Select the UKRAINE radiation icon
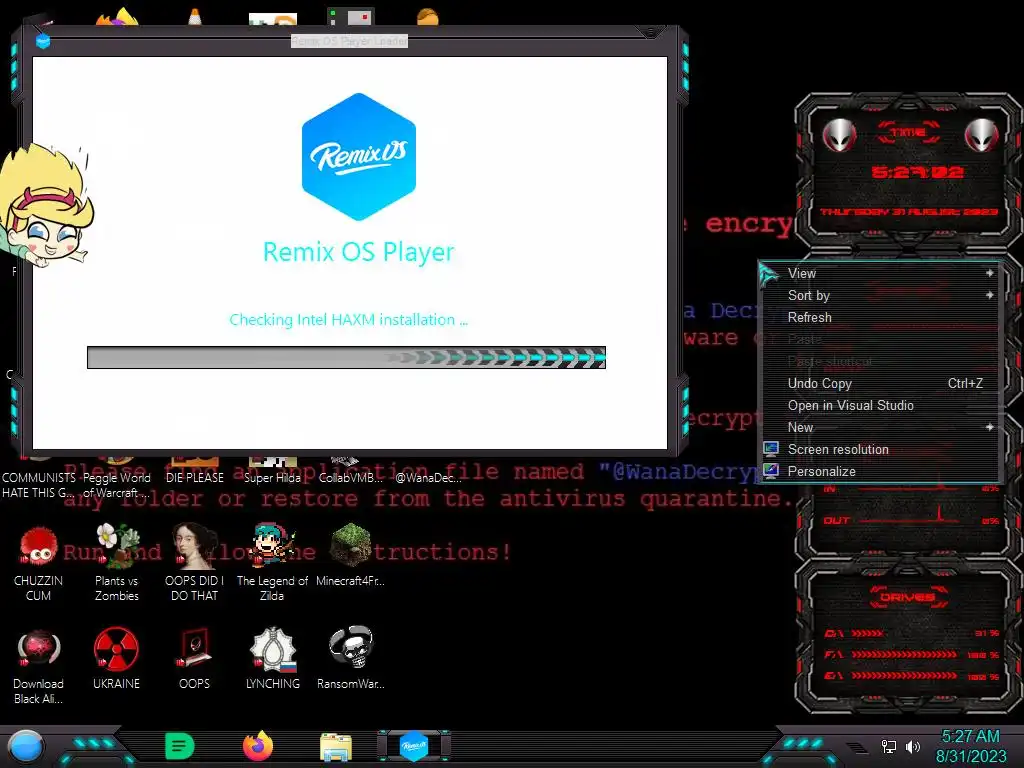 coord(116,660)
